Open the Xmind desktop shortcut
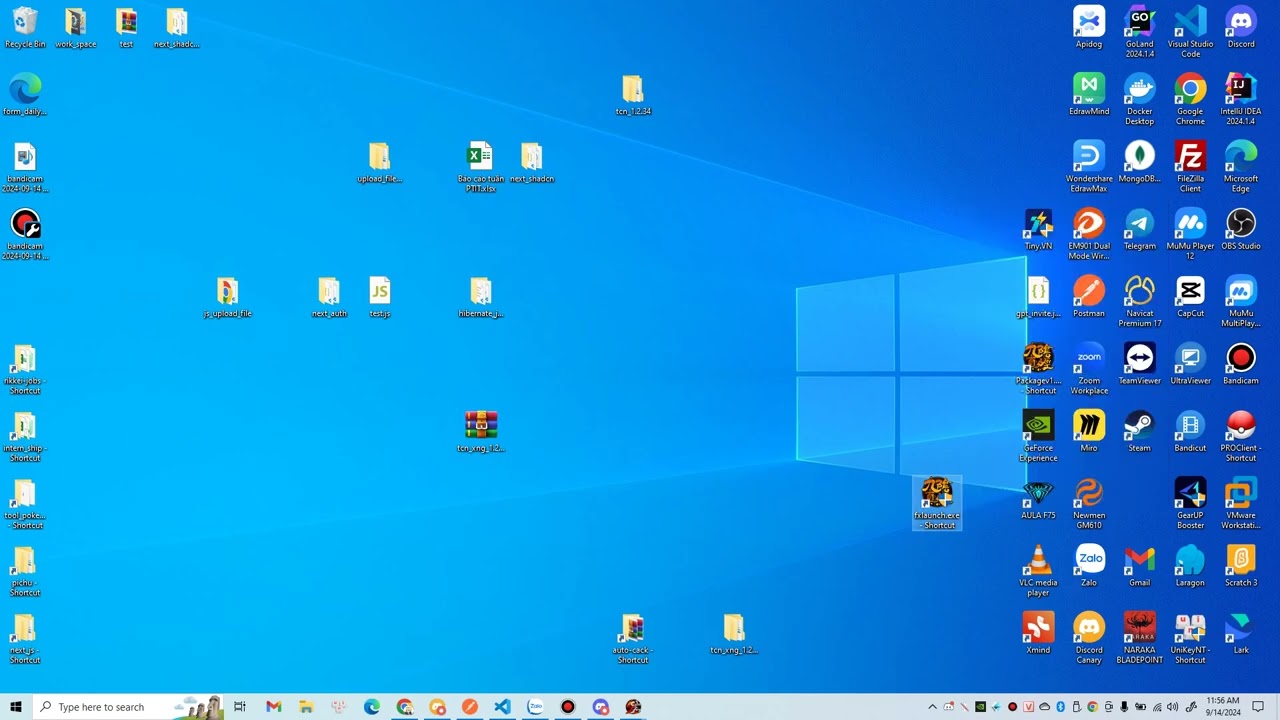The height and width of the screenshot is (720, 1280). pyautogui.click(x=1038, y=633)
